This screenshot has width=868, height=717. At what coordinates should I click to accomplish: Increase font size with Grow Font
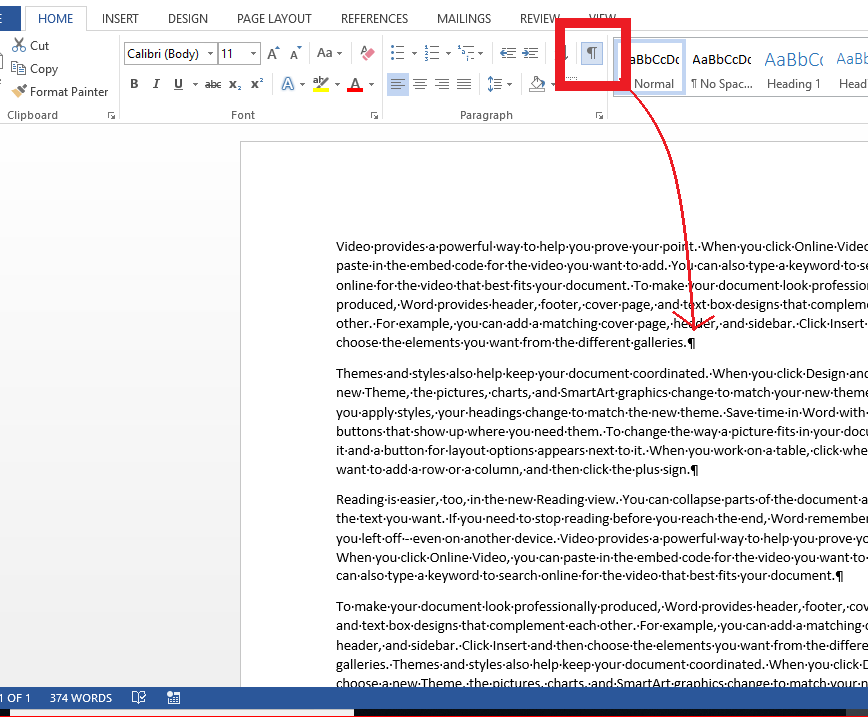[x=273, y=53]
